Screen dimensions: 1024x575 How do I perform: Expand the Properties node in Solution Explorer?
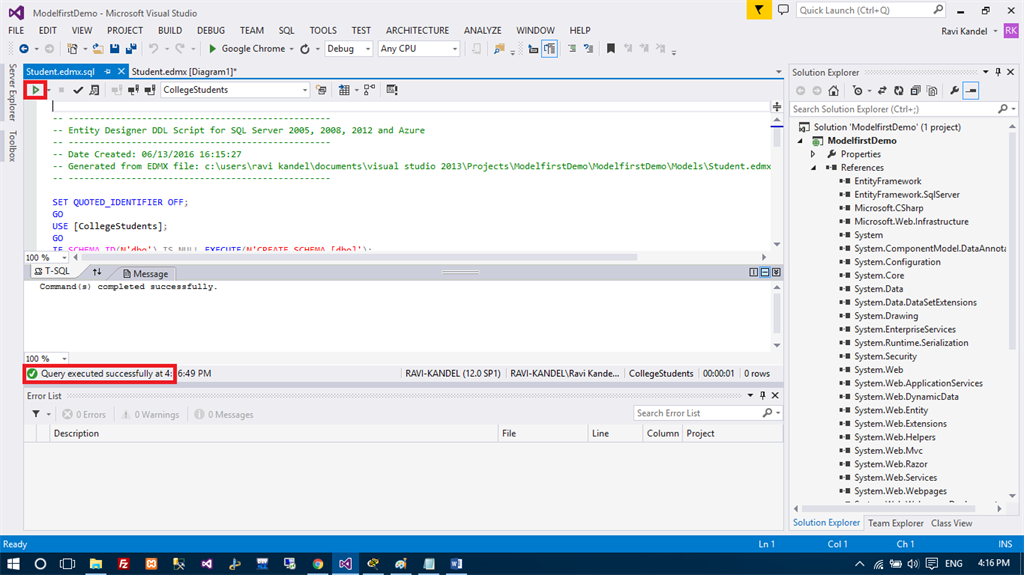[x=814, y=154]
